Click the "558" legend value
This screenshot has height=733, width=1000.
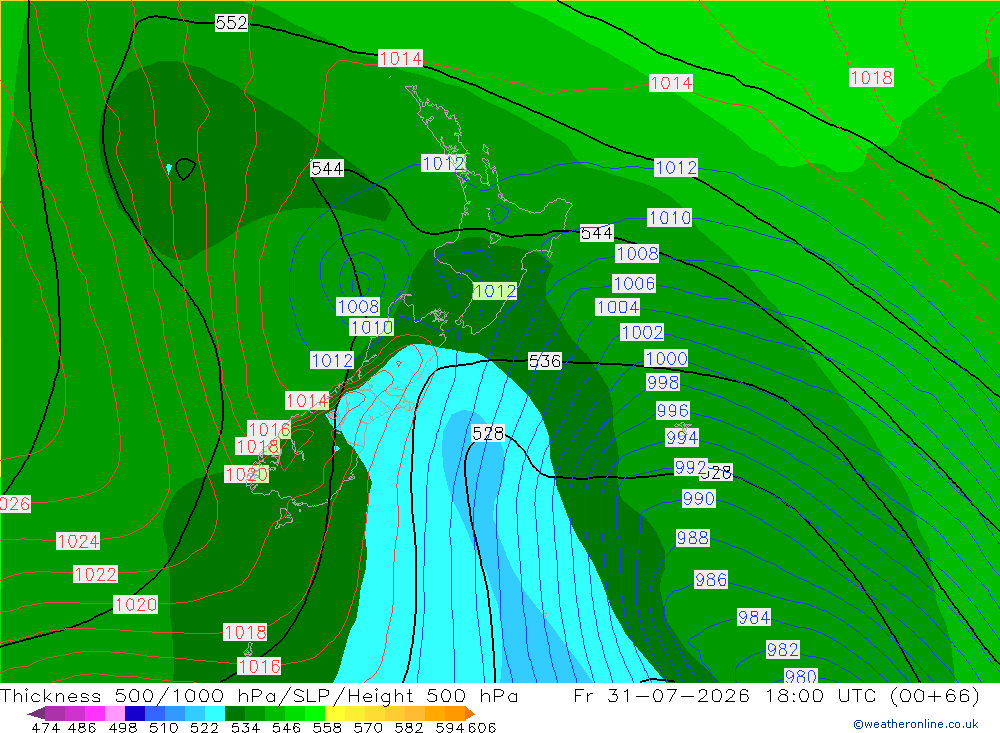[325, 727]
